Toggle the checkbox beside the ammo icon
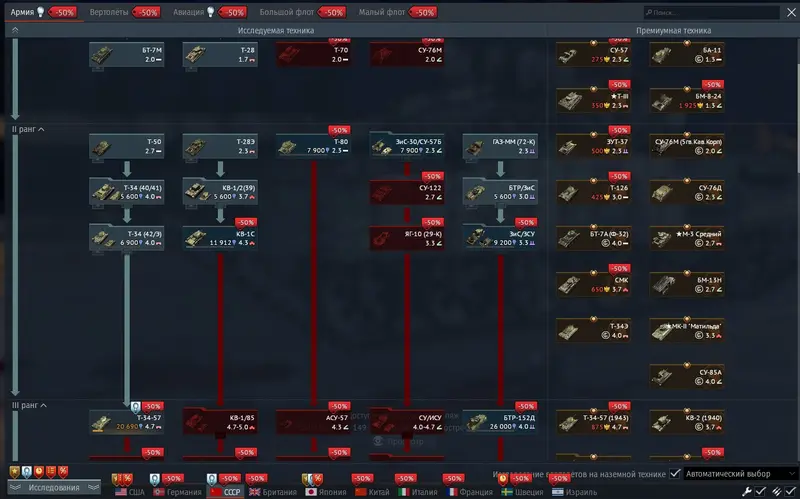Screen dimensions: 800x499 click(x=789, y=491)
